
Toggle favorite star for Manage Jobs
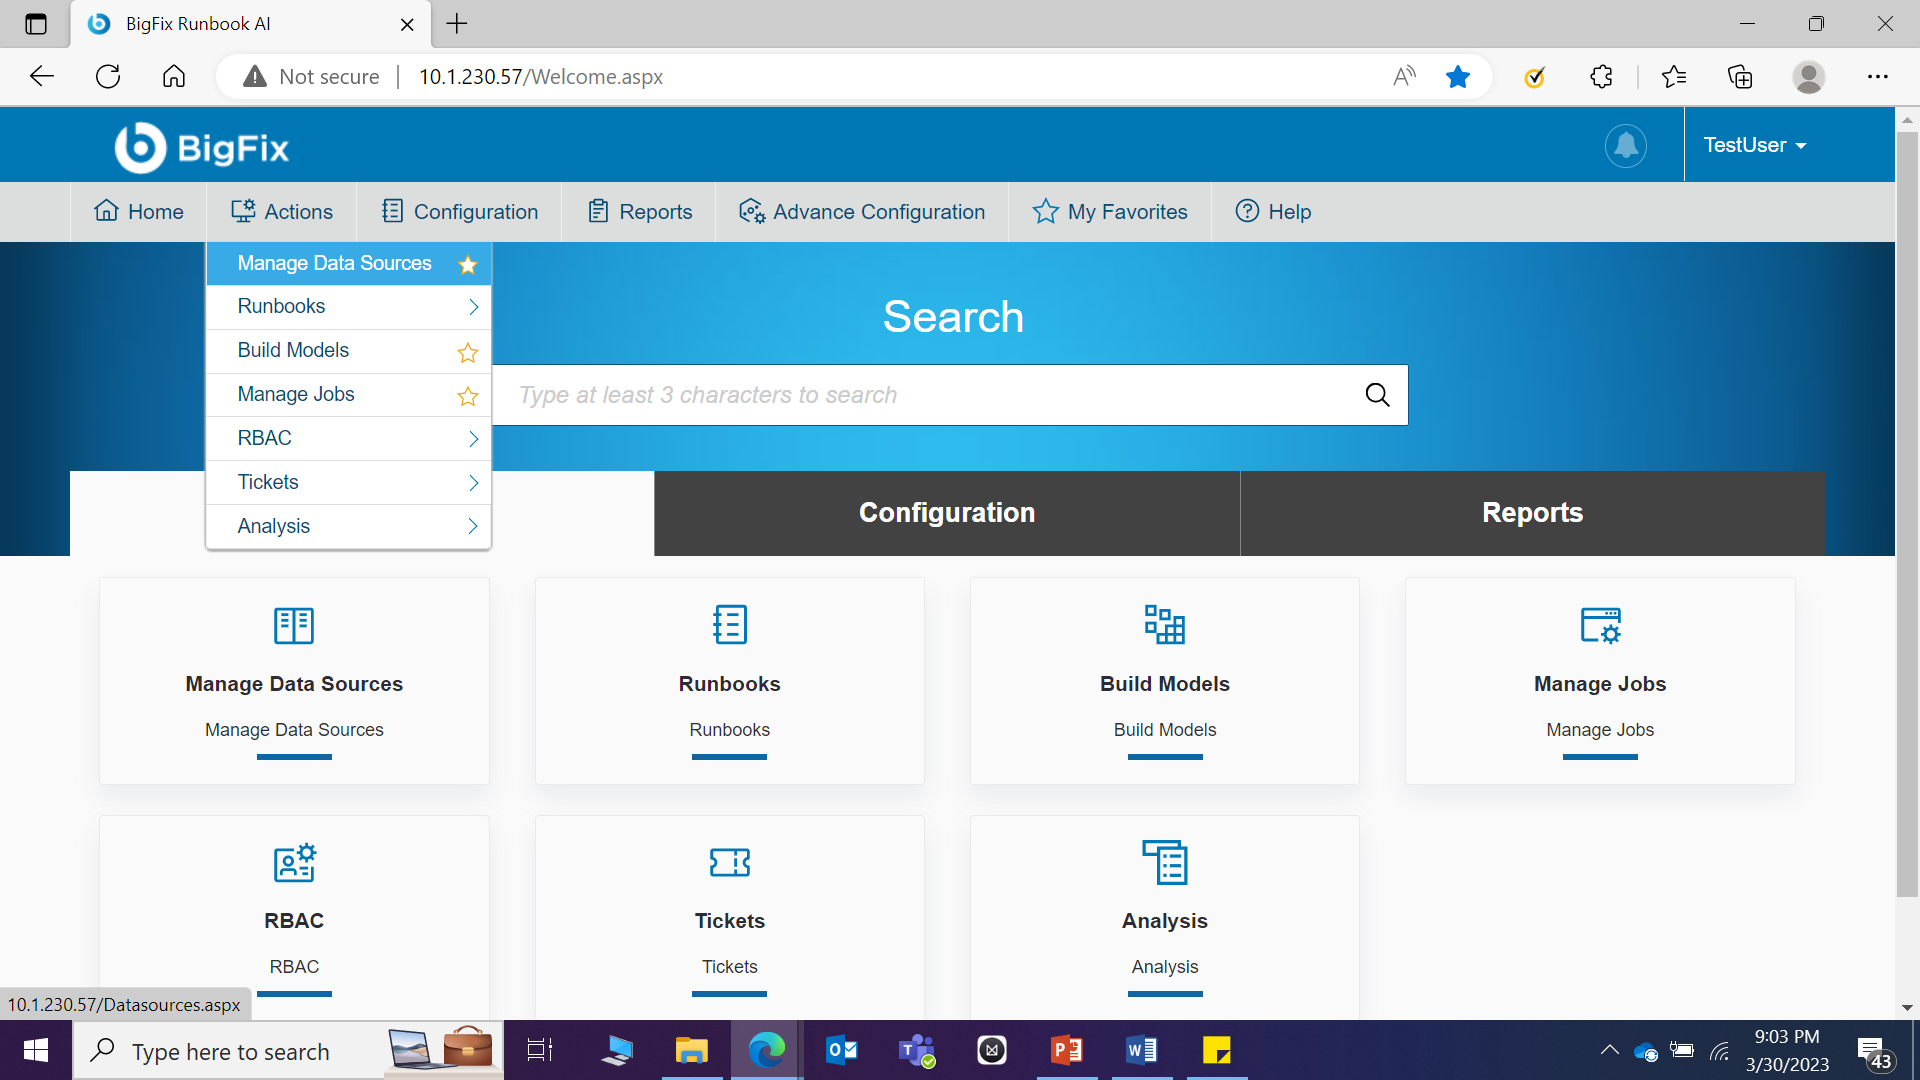click(x=467, y=396)
